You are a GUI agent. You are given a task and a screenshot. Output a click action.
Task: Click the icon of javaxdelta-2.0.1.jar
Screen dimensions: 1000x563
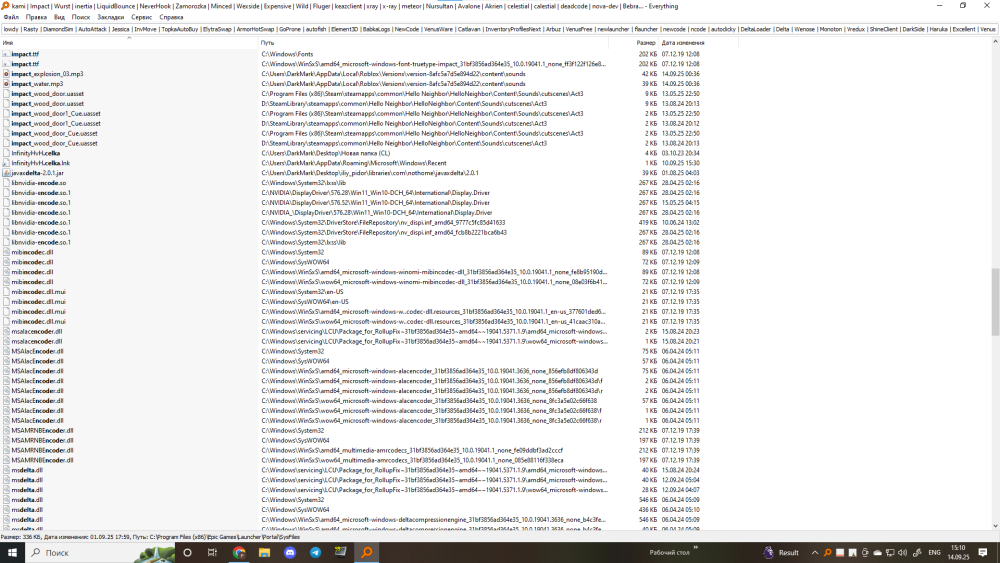point(6,173)
